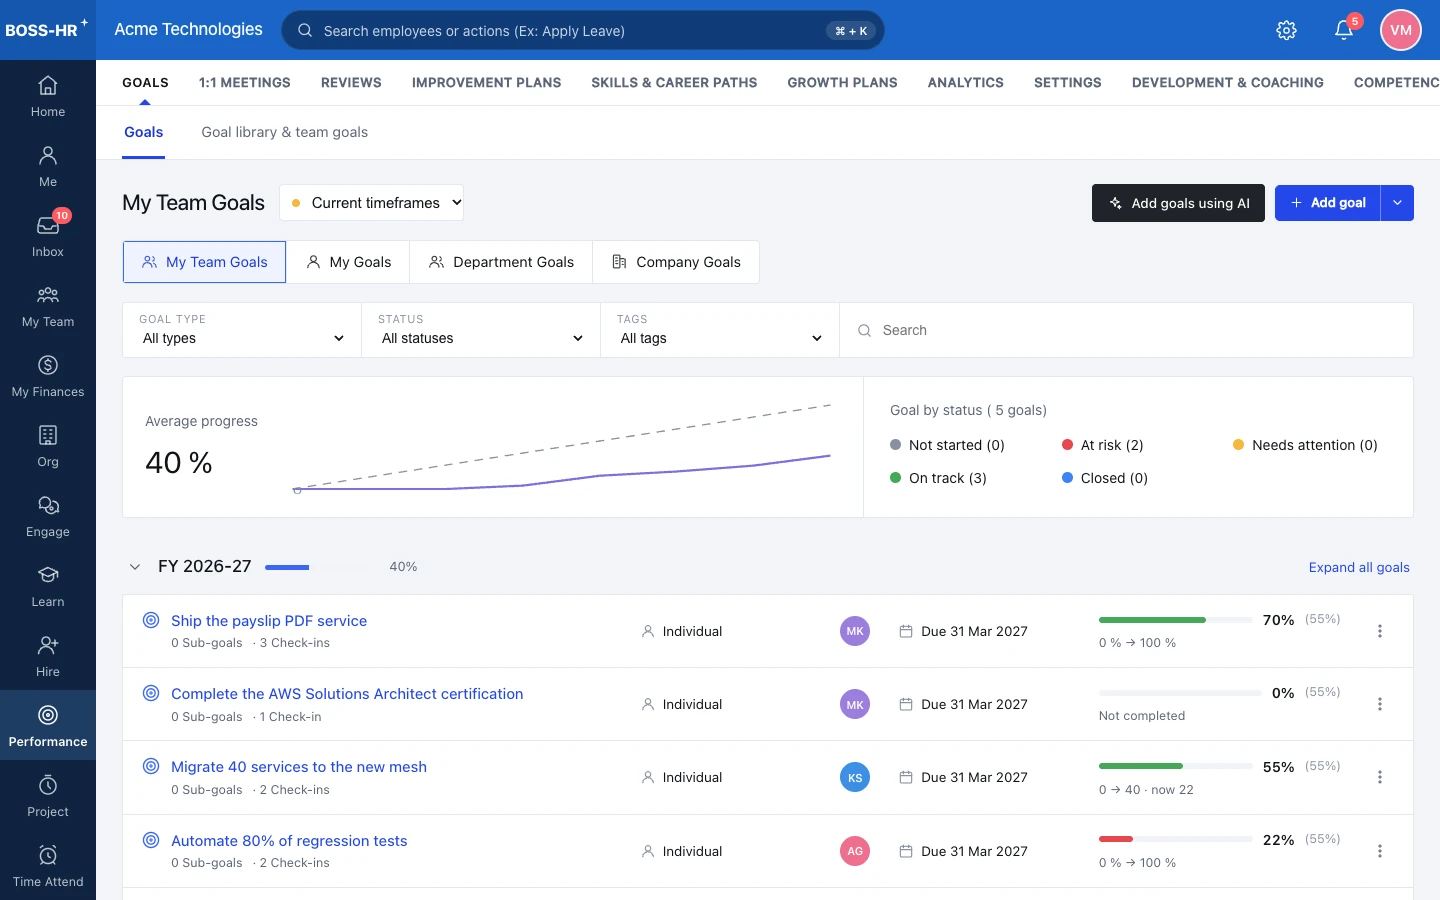Open Migrate 40 services to the new mesh
The image size is (1440, 900).
299,767
